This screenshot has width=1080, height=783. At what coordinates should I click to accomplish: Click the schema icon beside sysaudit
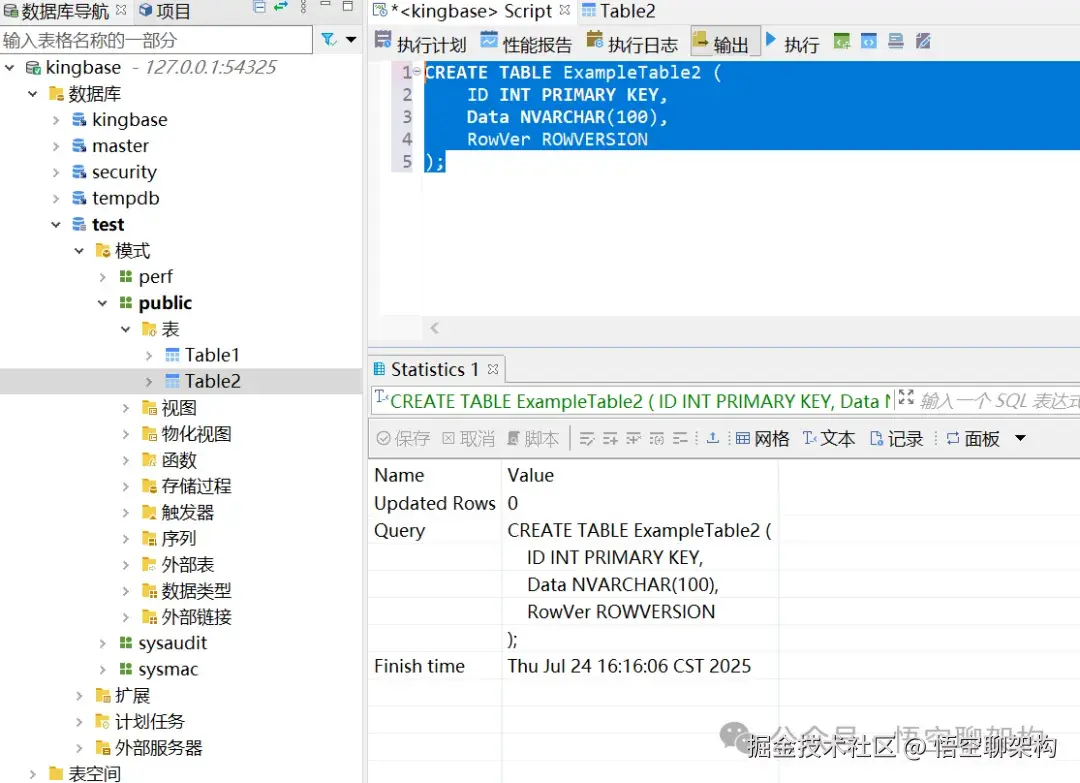point(125,643)
